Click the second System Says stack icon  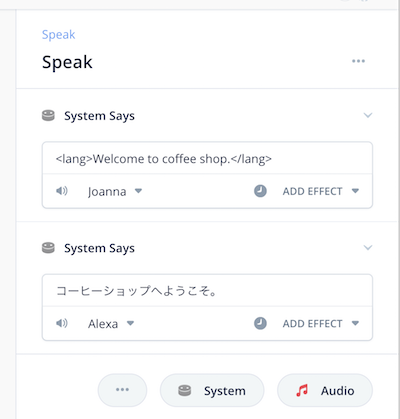[x=48, y=248]
